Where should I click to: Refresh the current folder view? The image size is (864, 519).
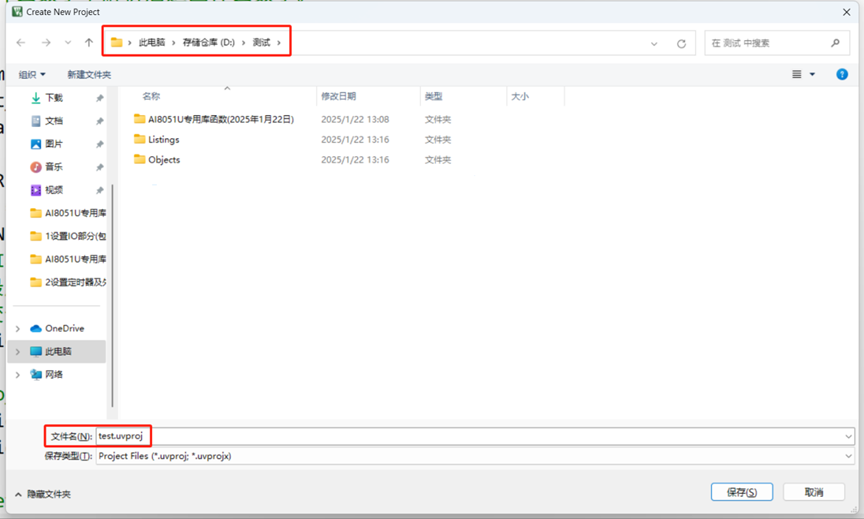point(682,44)
